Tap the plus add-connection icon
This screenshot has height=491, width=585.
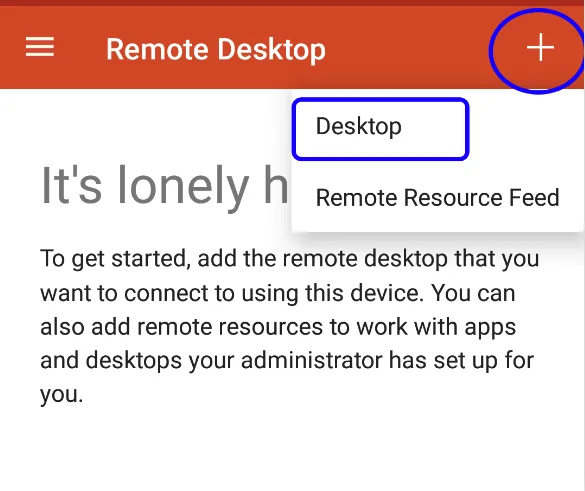pyautogui.click(x=540, y=47)
